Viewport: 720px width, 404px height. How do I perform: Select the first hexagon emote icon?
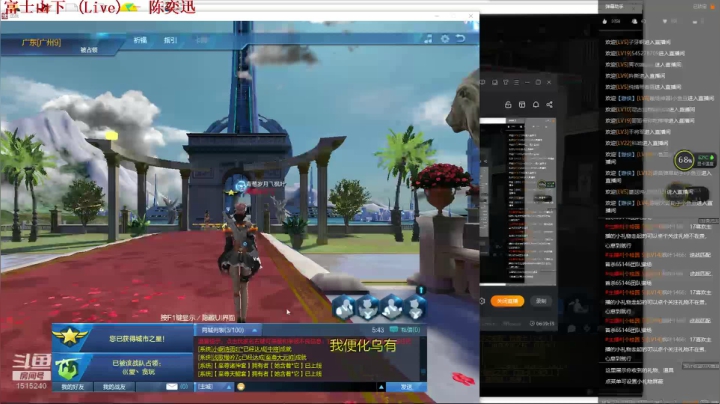[x=344, y=307]
